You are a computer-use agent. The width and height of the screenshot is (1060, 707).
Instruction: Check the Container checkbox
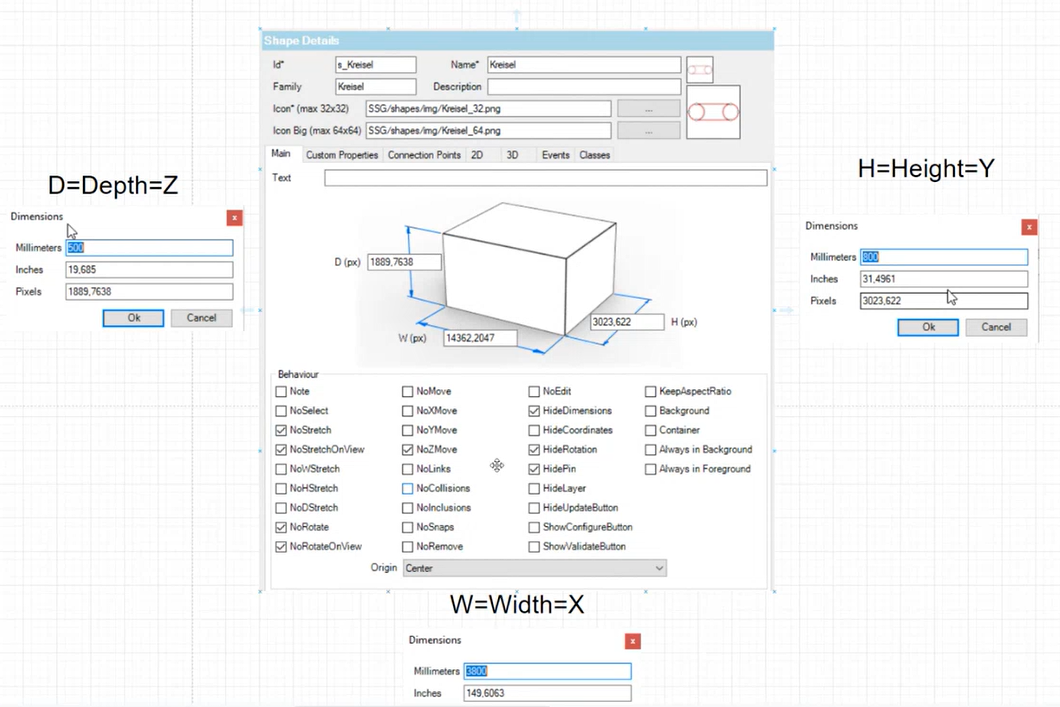tap(650, 430)
